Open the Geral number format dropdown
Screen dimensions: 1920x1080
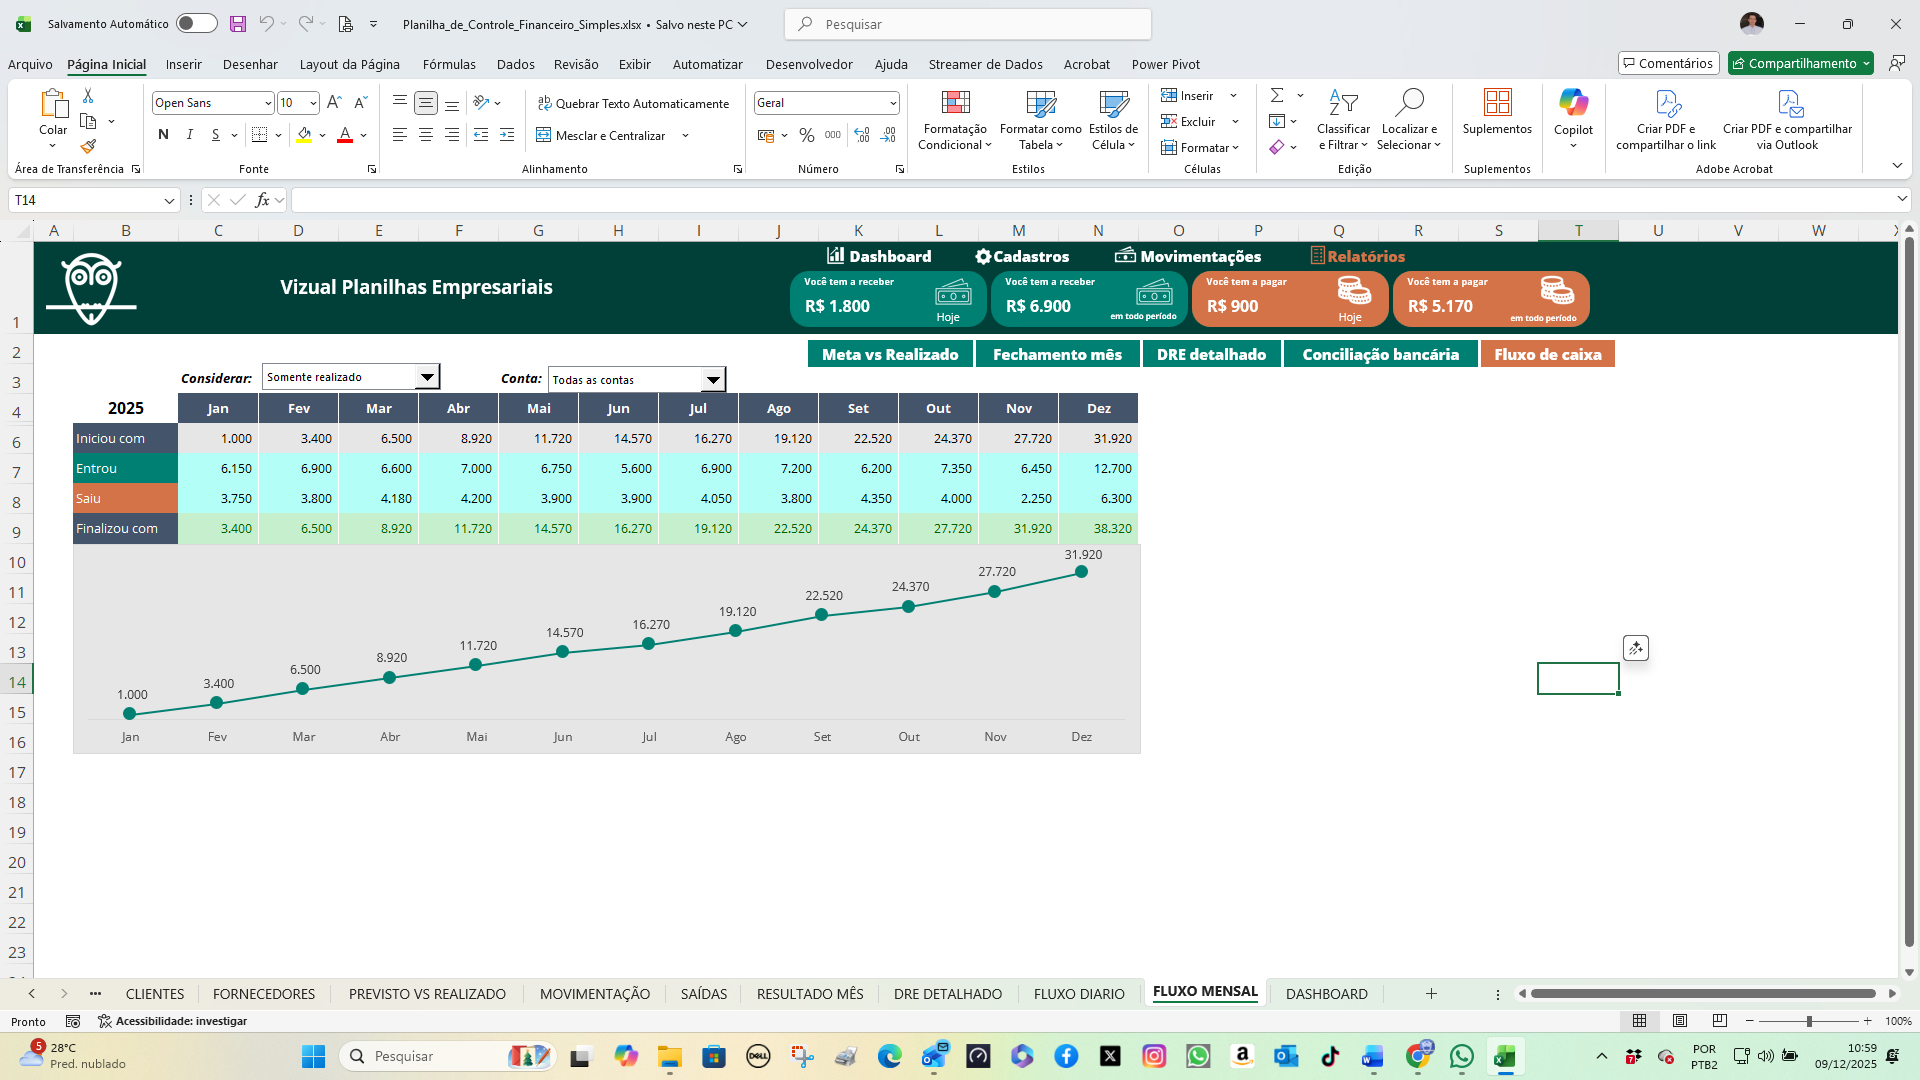pyautogui.click(x=892, y=103)
